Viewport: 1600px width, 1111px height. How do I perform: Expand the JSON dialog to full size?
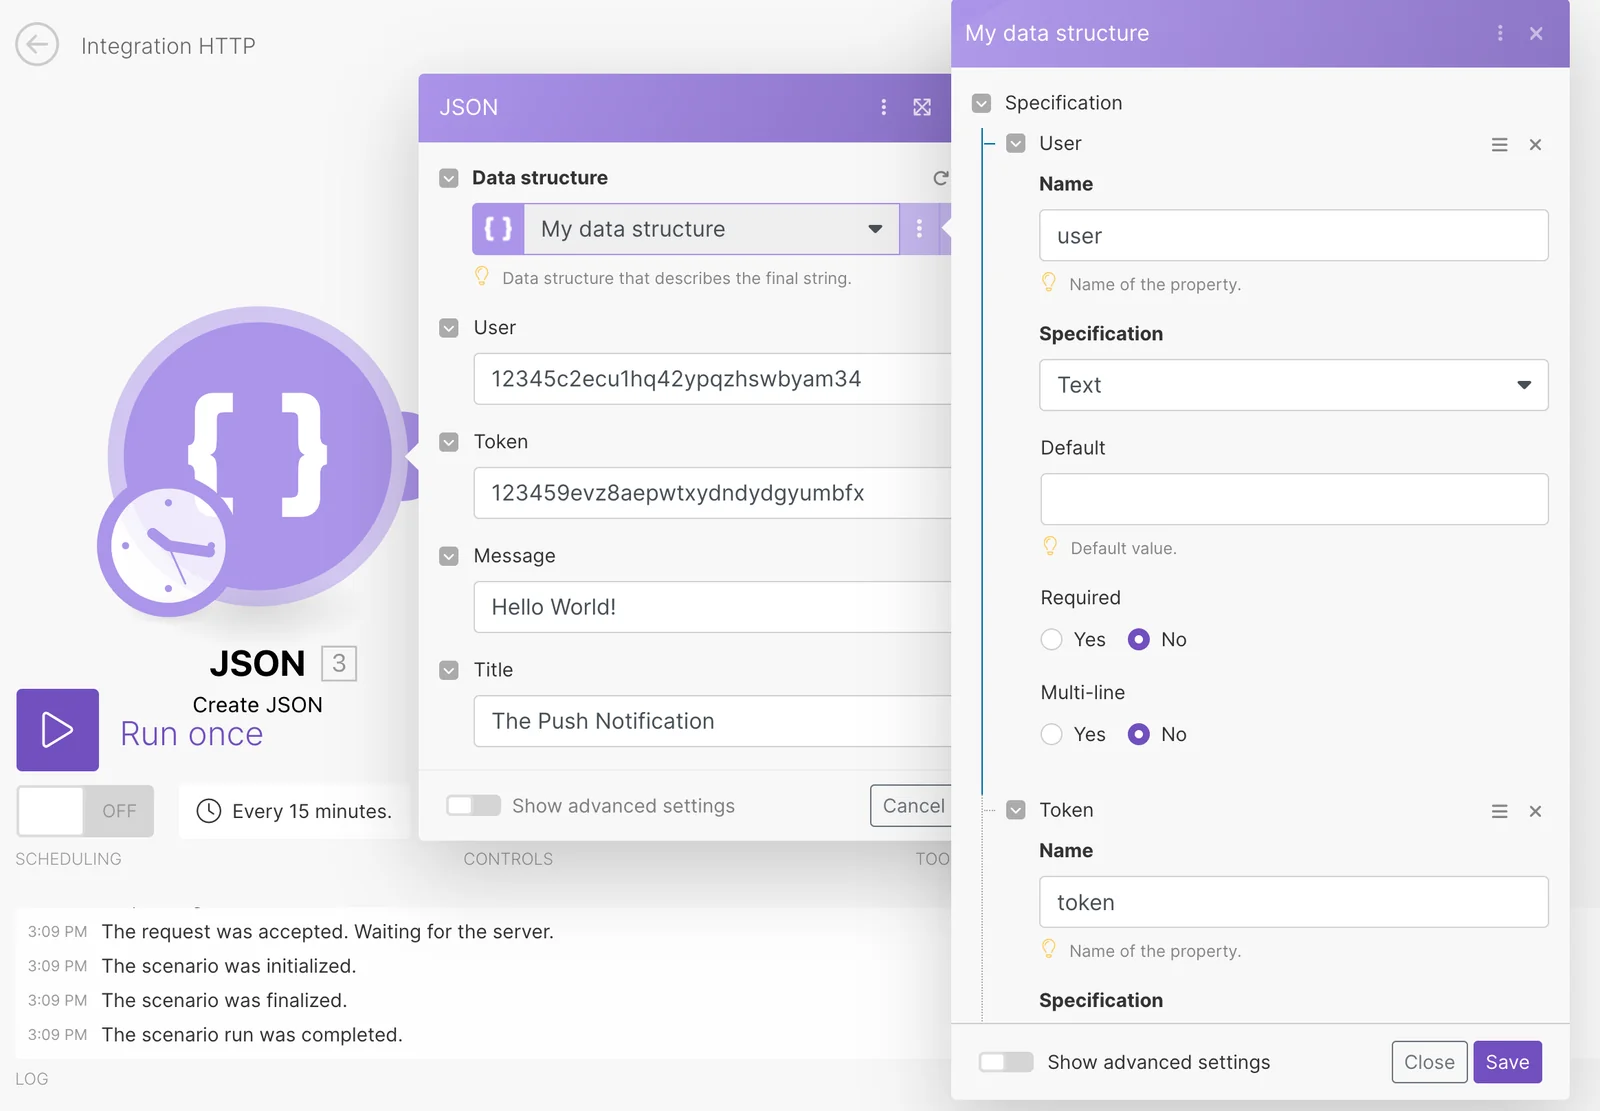click(x=922, y=107)
